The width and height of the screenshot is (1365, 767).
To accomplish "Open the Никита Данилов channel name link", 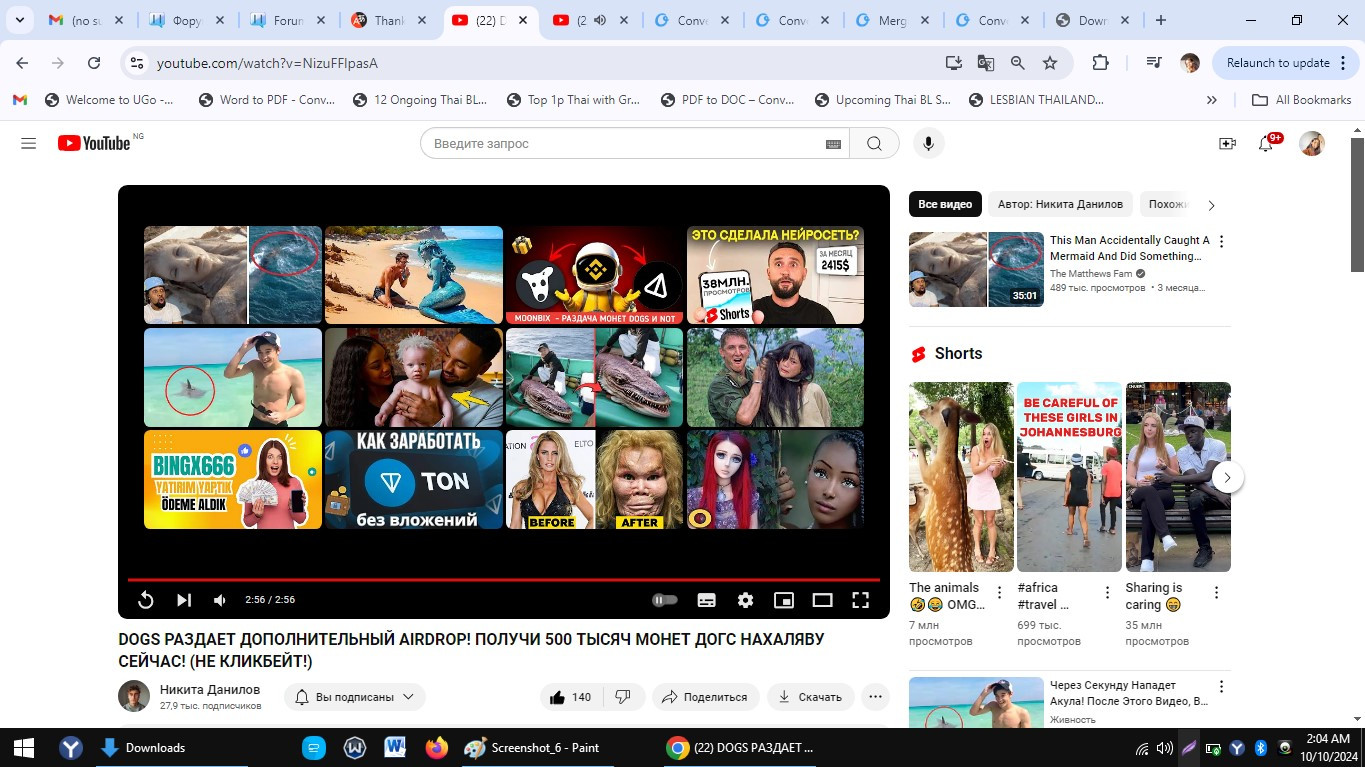I will [210, 689].
